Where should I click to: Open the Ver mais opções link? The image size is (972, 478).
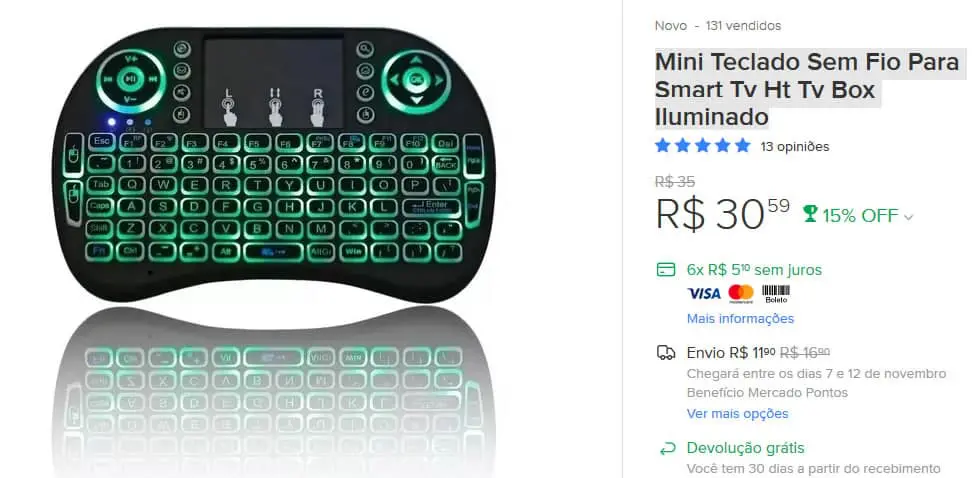[x=738, y=414]
